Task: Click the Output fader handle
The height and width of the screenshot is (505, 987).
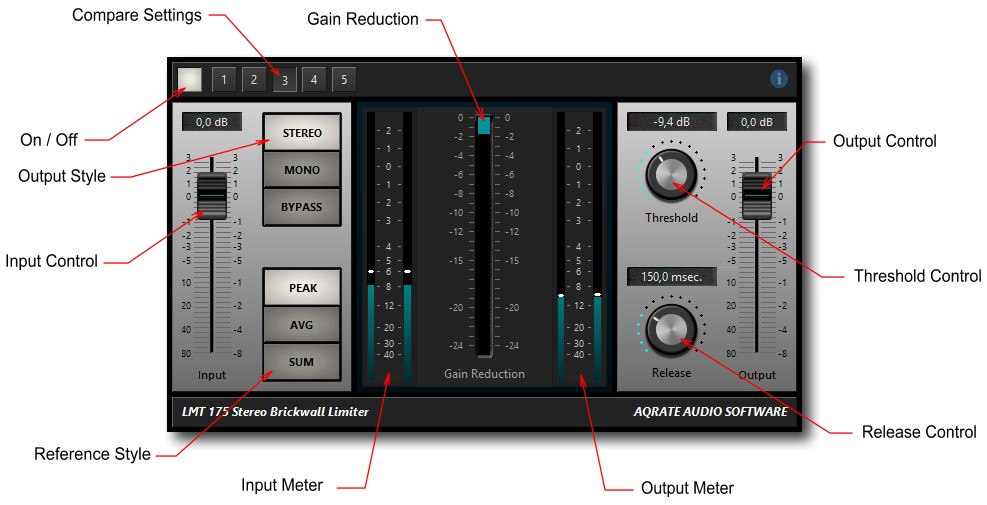Action: click(757, 196)
